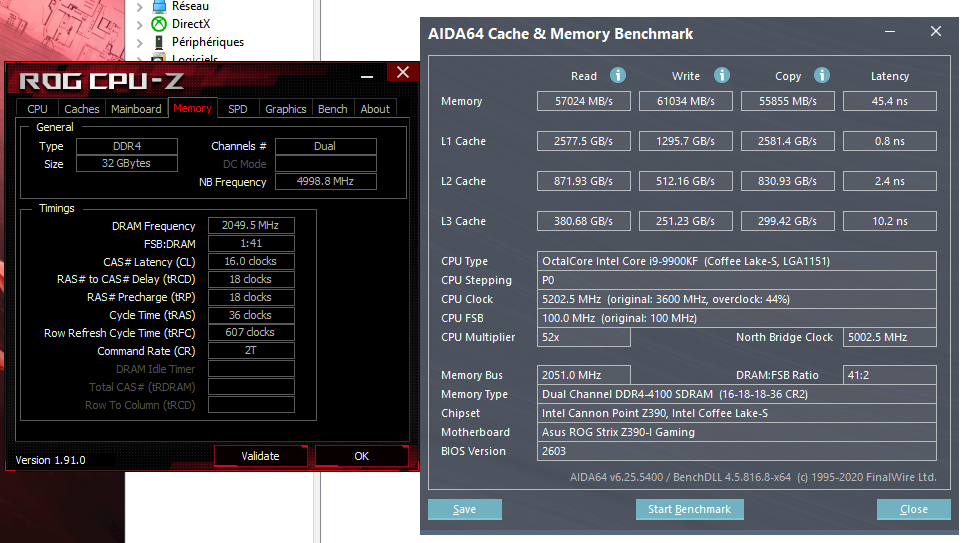This screenshot has height=543, width=966.
Task: Click the L1 Cache Write 1295.7 GB/s value
Action: [x=686, y=141]
